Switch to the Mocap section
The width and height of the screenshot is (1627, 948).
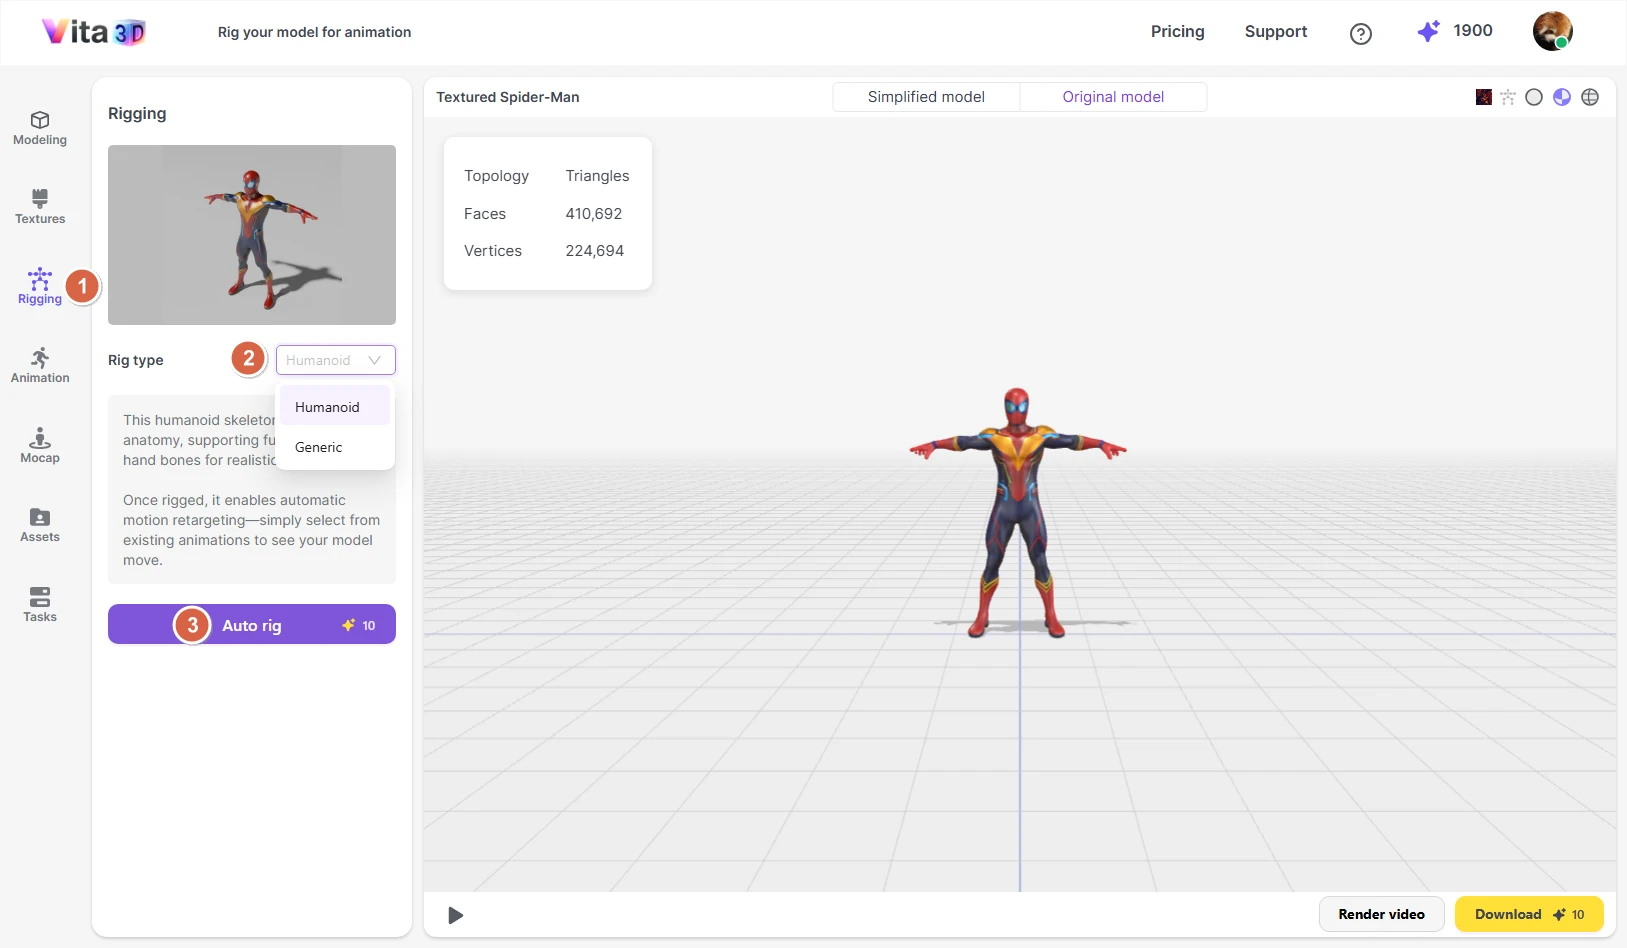coord(40,446)
